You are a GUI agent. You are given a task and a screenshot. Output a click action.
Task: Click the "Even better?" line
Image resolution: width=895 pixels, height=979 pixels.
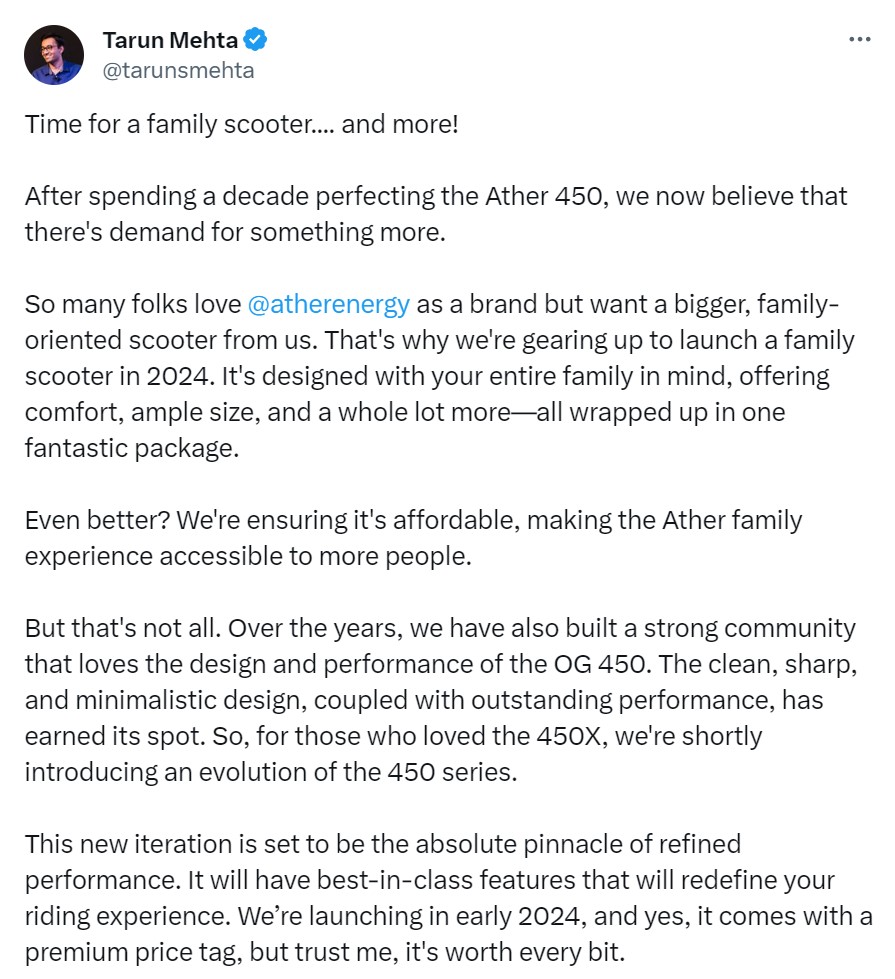point(413,521)
